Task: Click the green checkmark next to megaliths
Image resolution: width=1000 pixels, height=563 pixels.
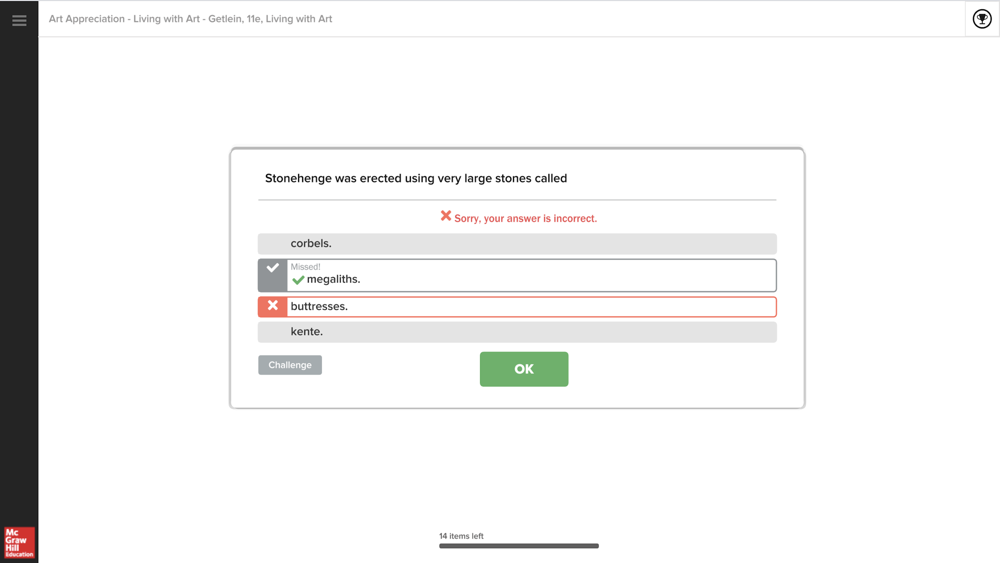Action: [298, 280]
